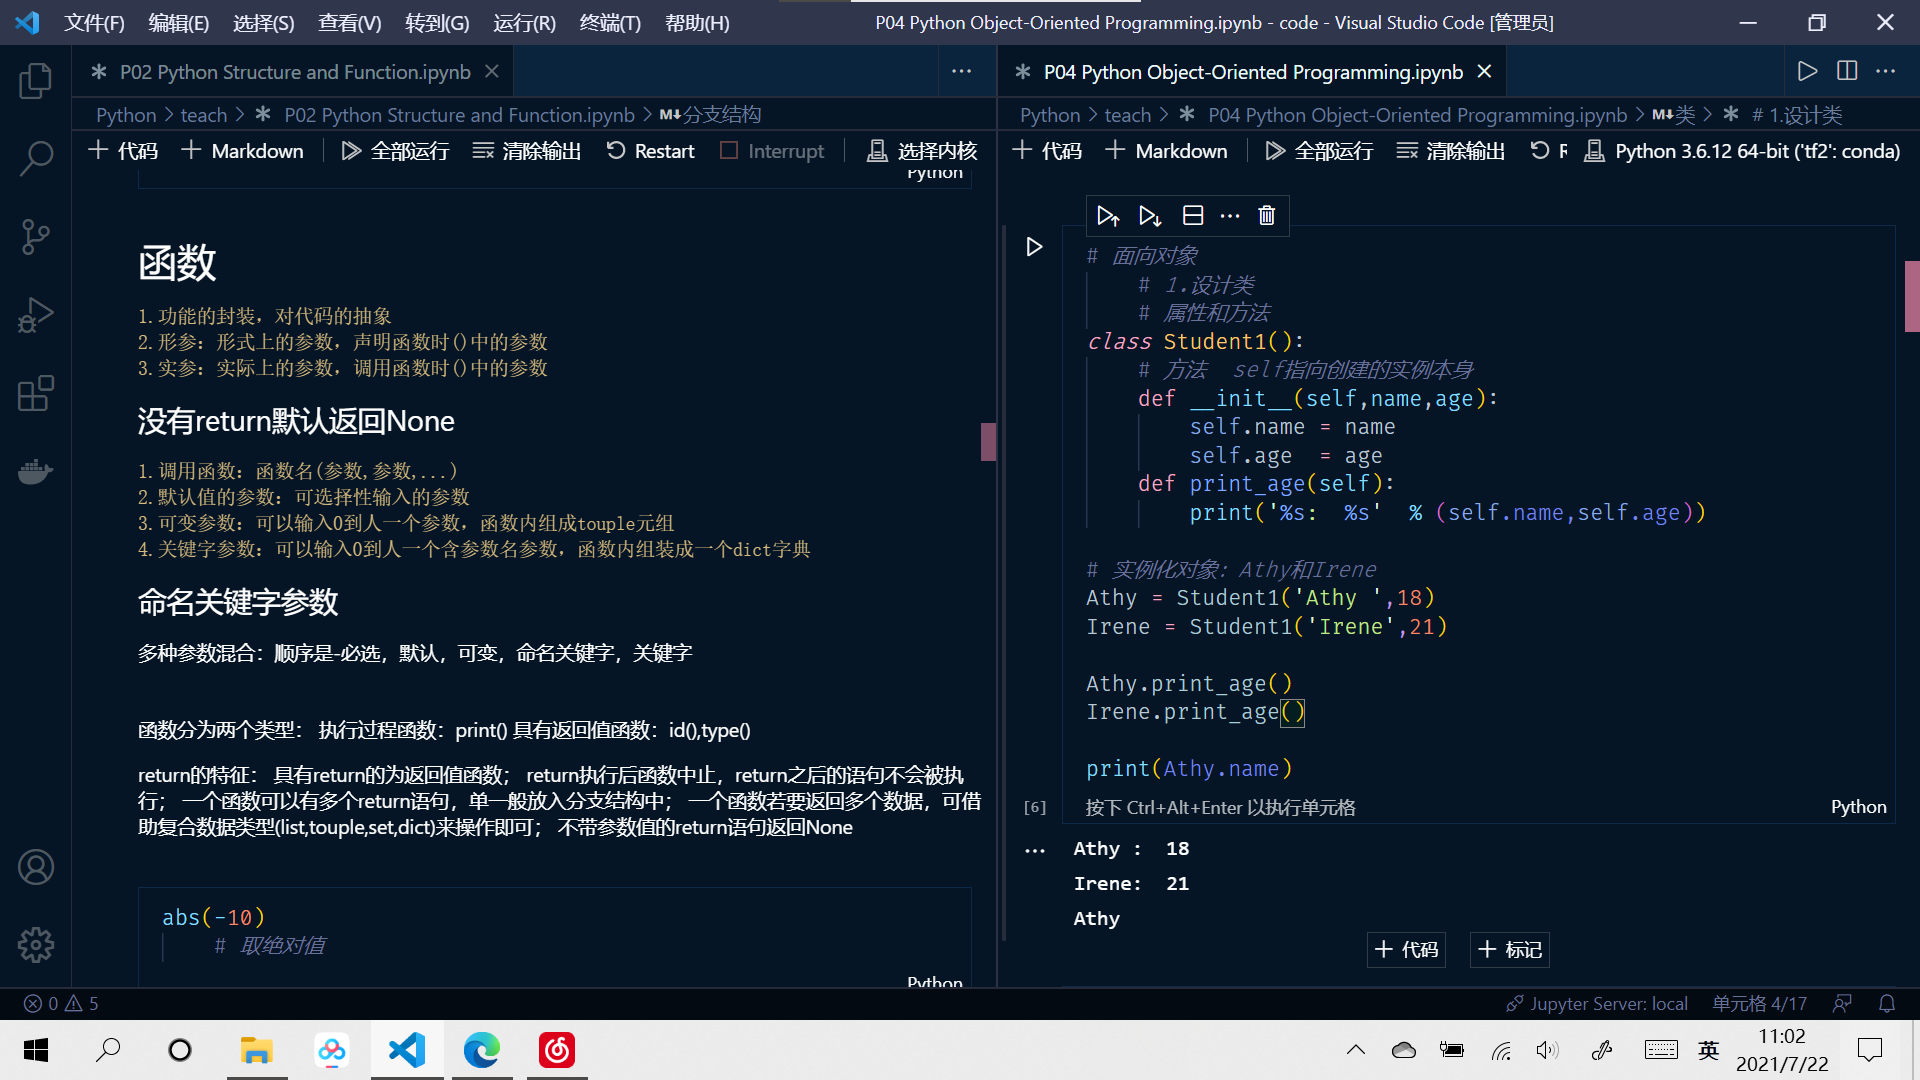Switch to P02 Python Structure and Function tab
The image size is (1920, 1080).
coord(294,72)
